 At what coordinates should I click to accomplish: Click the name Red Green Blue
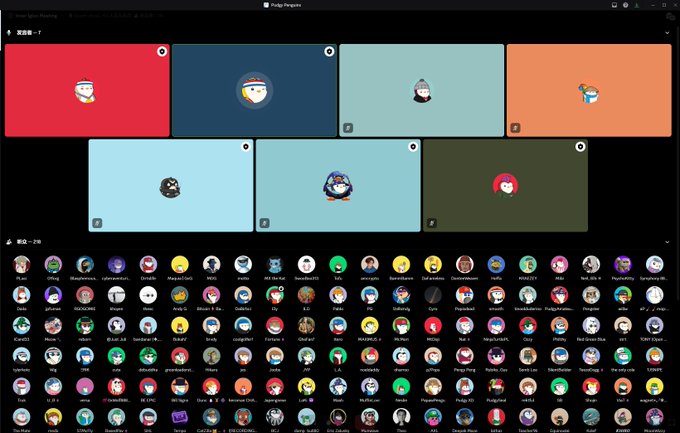591,339
